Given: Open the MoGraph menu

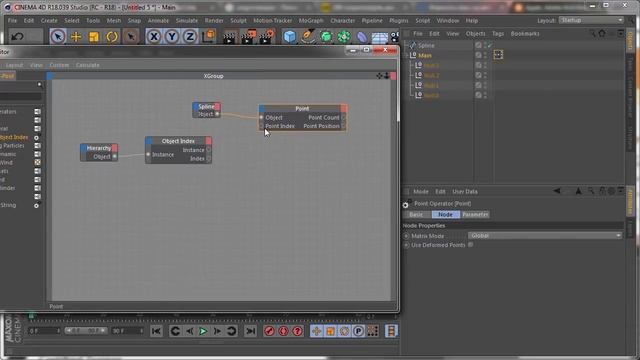Looking at the screenshot, I should click(x=311, y=20).
